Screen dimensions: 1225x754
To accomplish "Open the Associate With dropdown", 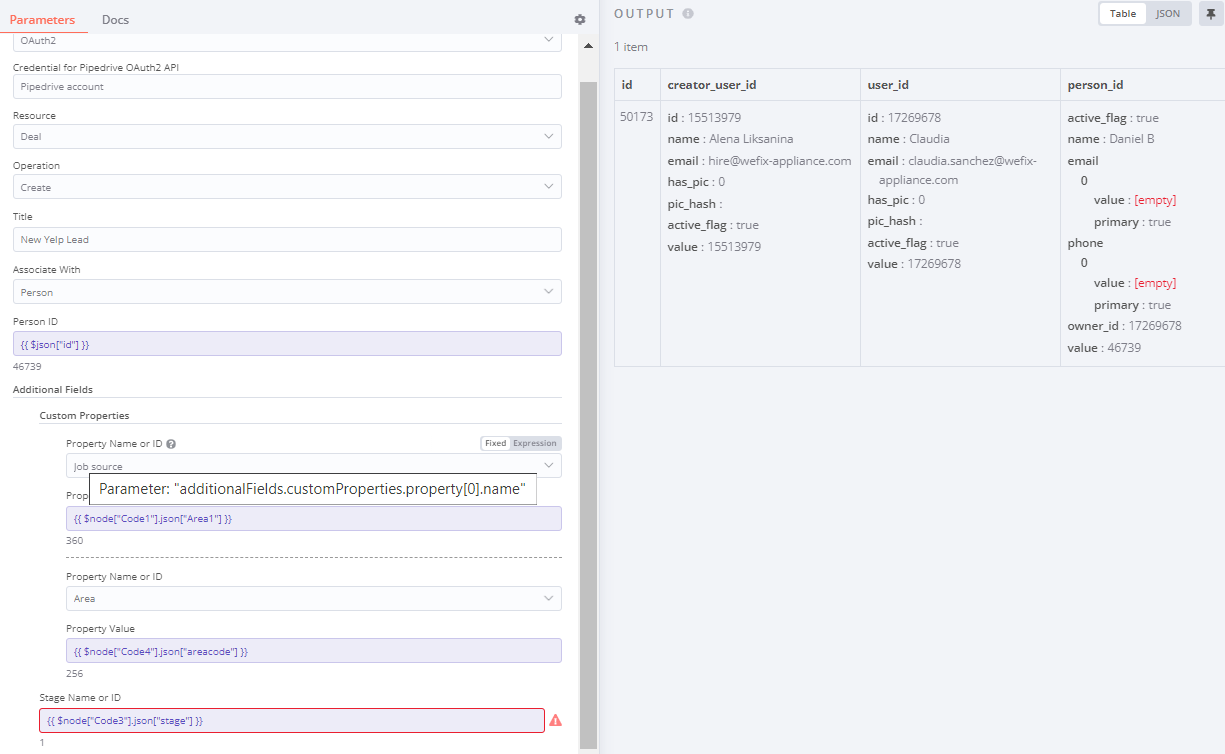I will (x=287, y=292).
